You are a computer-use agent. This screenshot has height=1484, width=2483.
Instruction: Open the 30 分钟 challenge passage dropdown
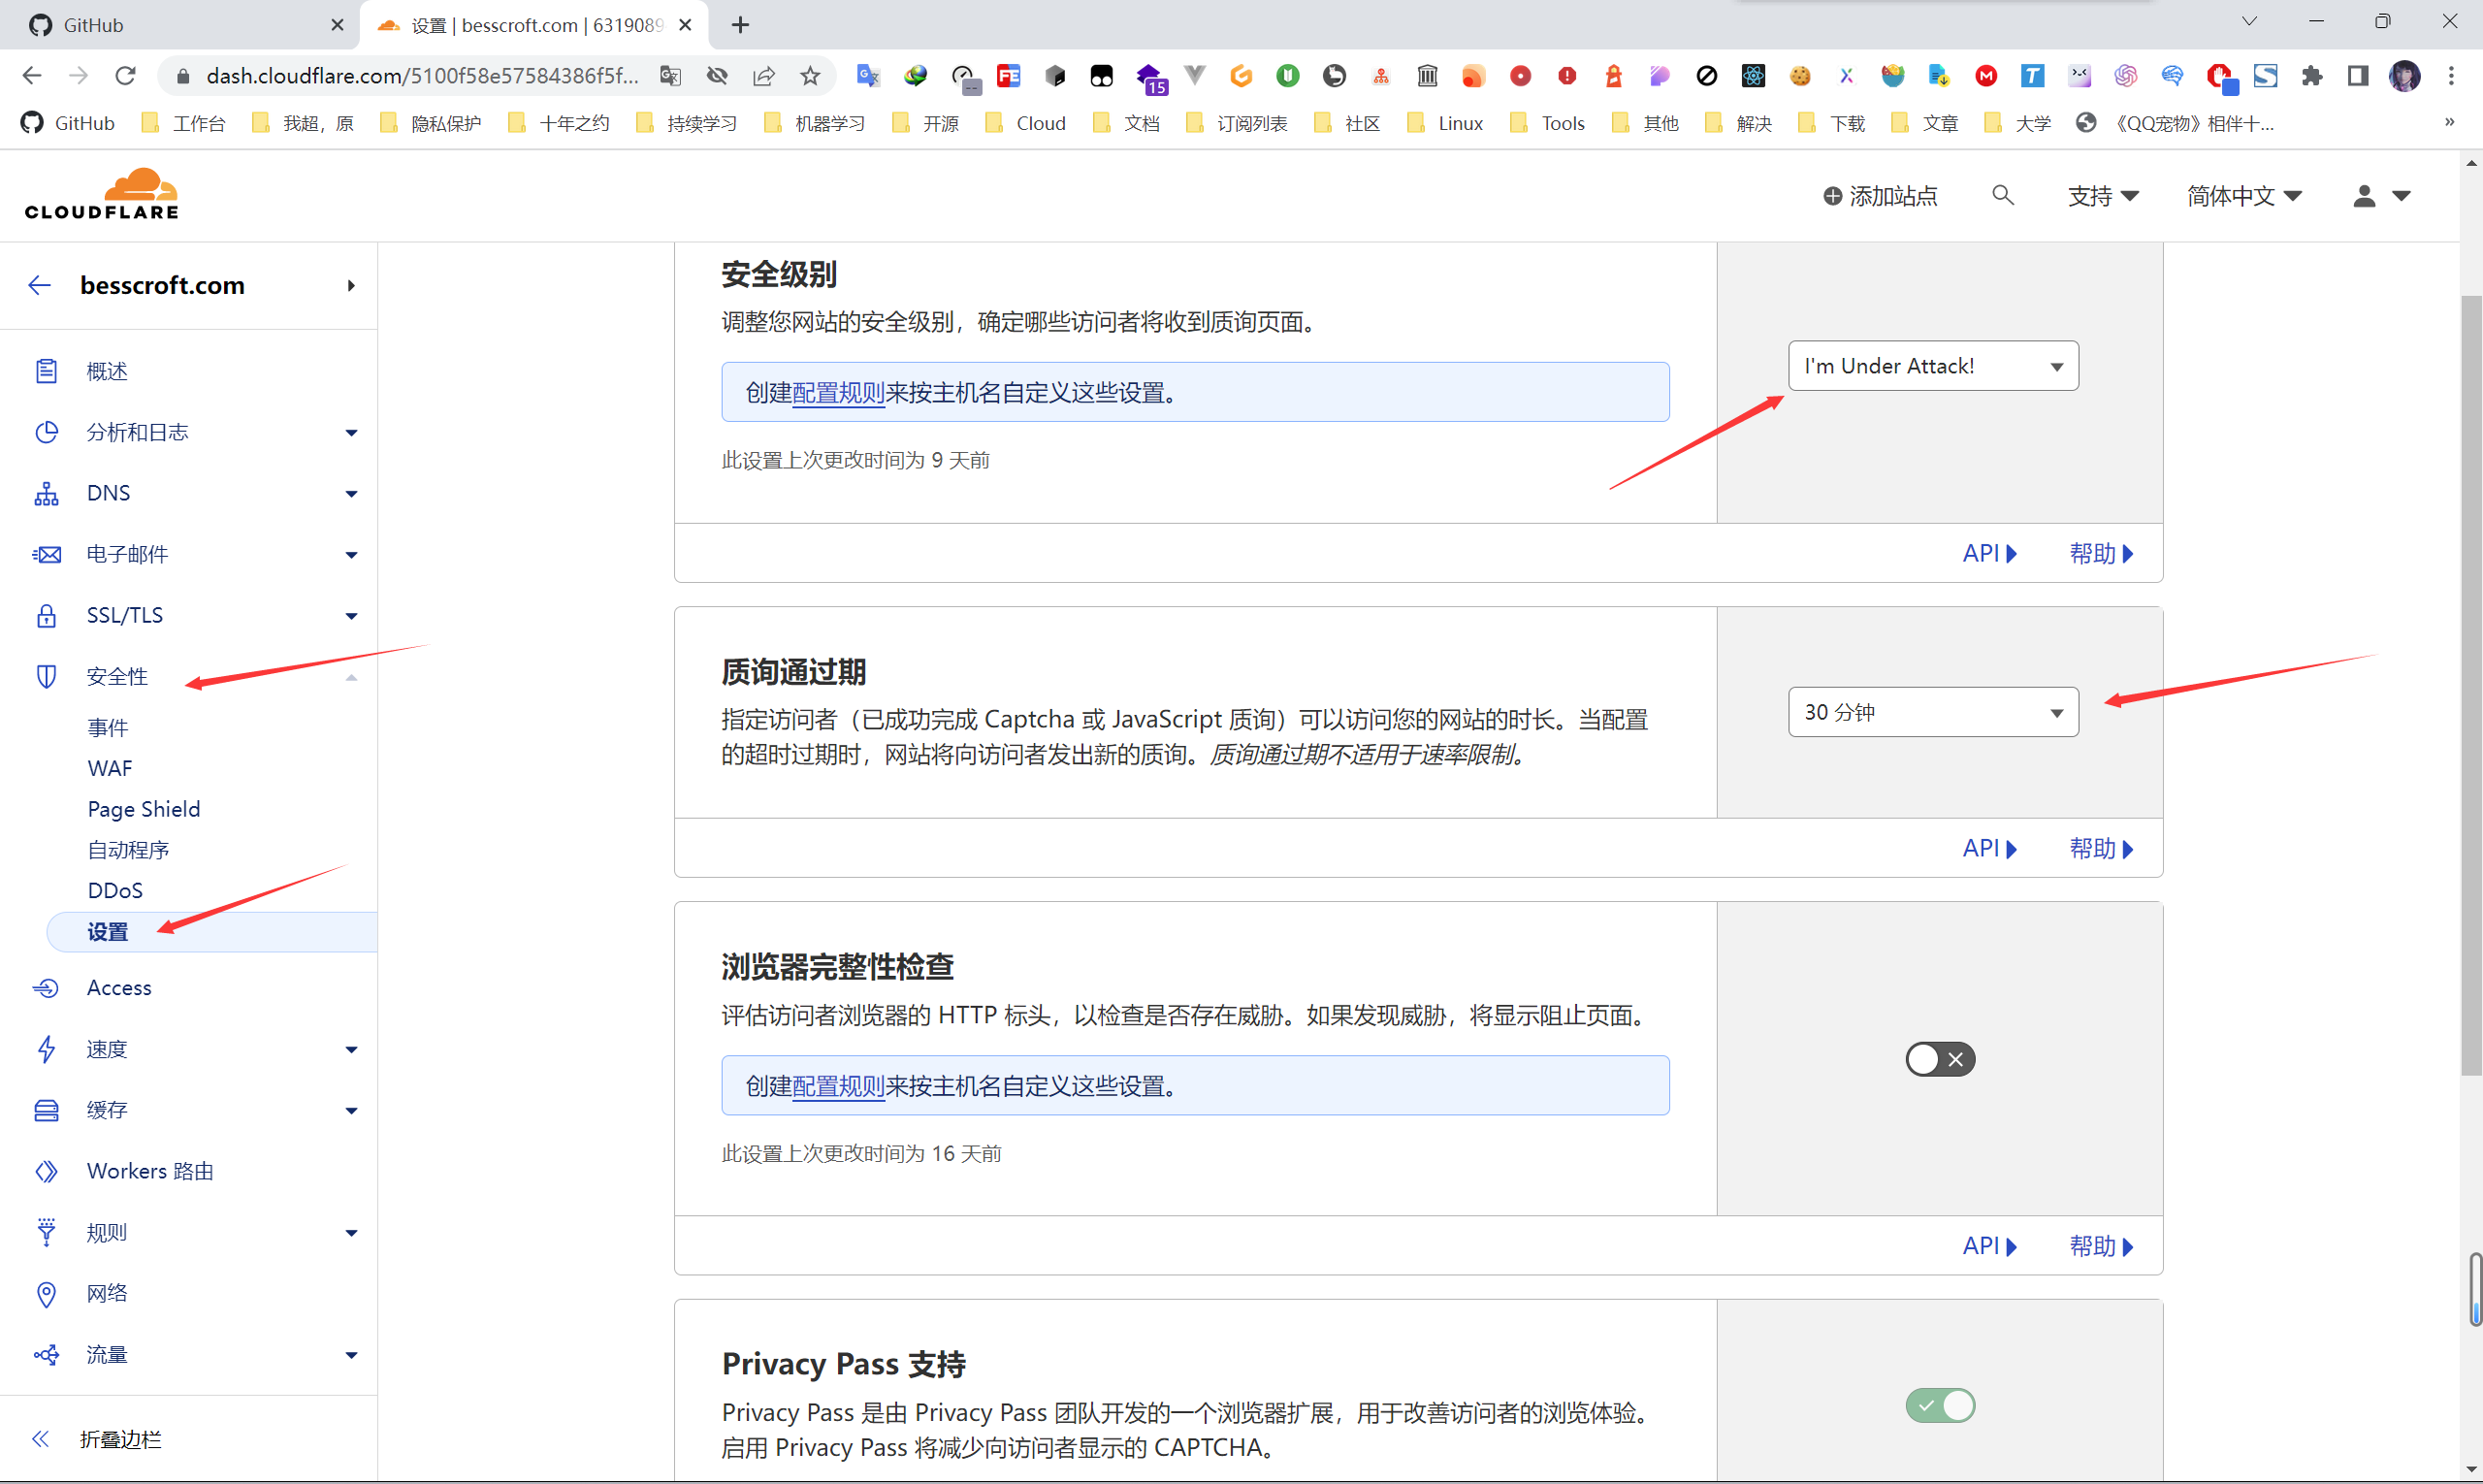point(1933,712)
